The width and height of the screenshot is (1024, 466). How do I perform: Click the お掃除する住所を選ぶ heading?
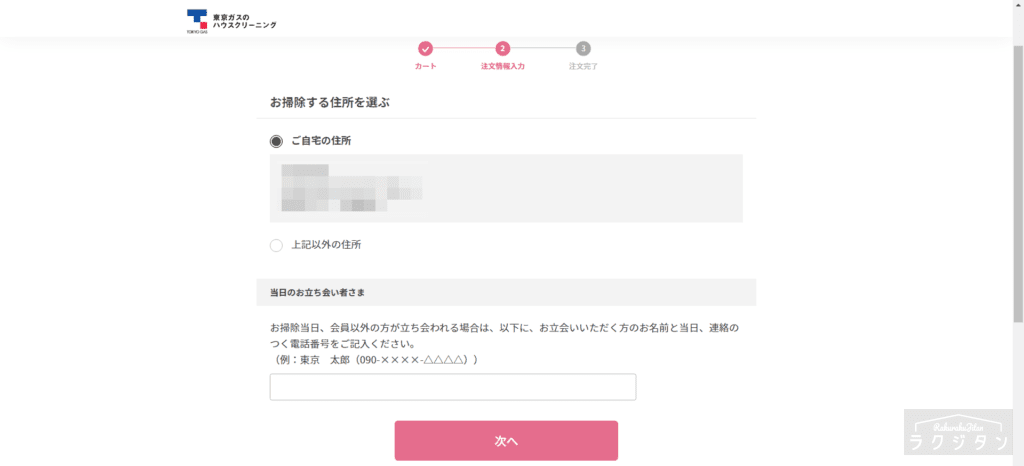tap(330, 102)
